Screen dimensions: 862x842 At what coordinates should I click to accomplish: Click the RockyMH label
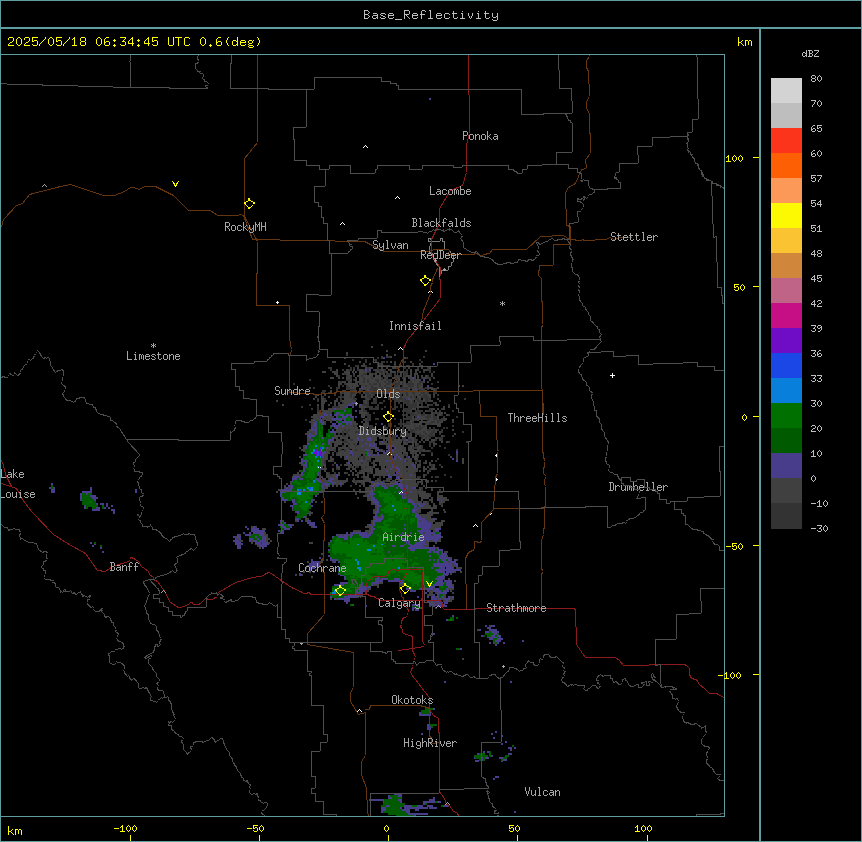tap(245, 227)
